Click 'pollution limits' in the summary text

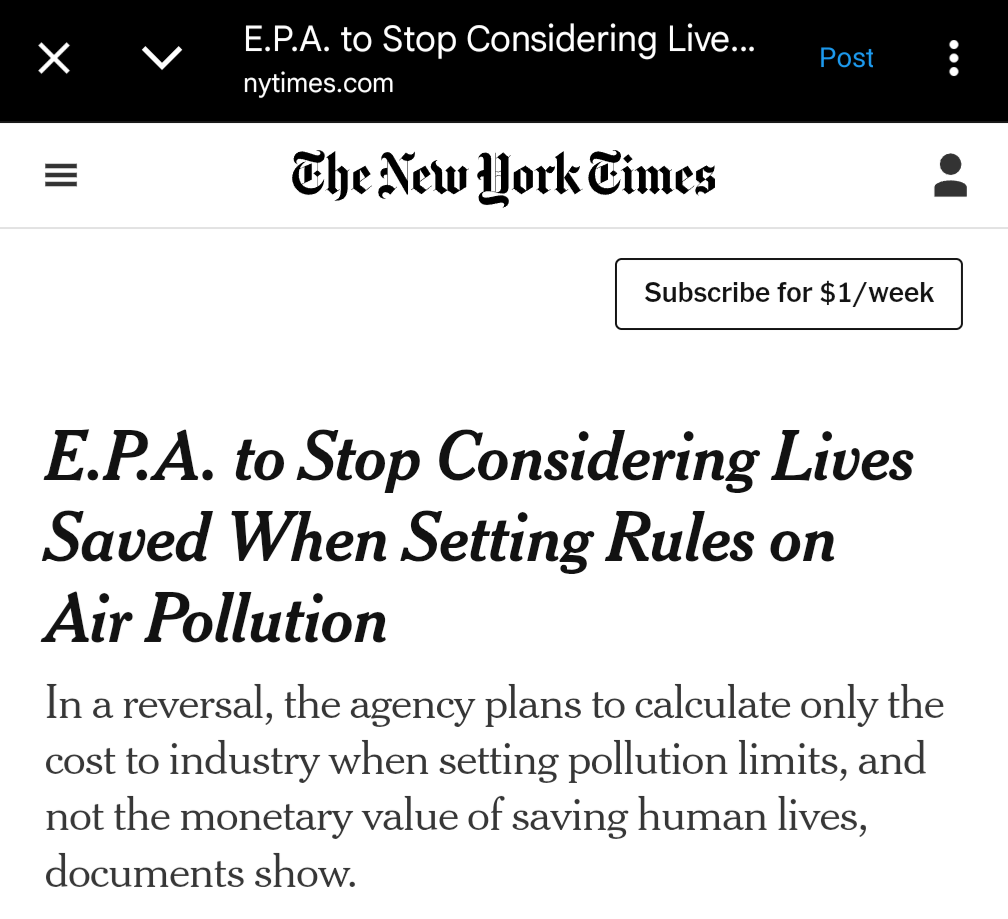pos(684,761)
